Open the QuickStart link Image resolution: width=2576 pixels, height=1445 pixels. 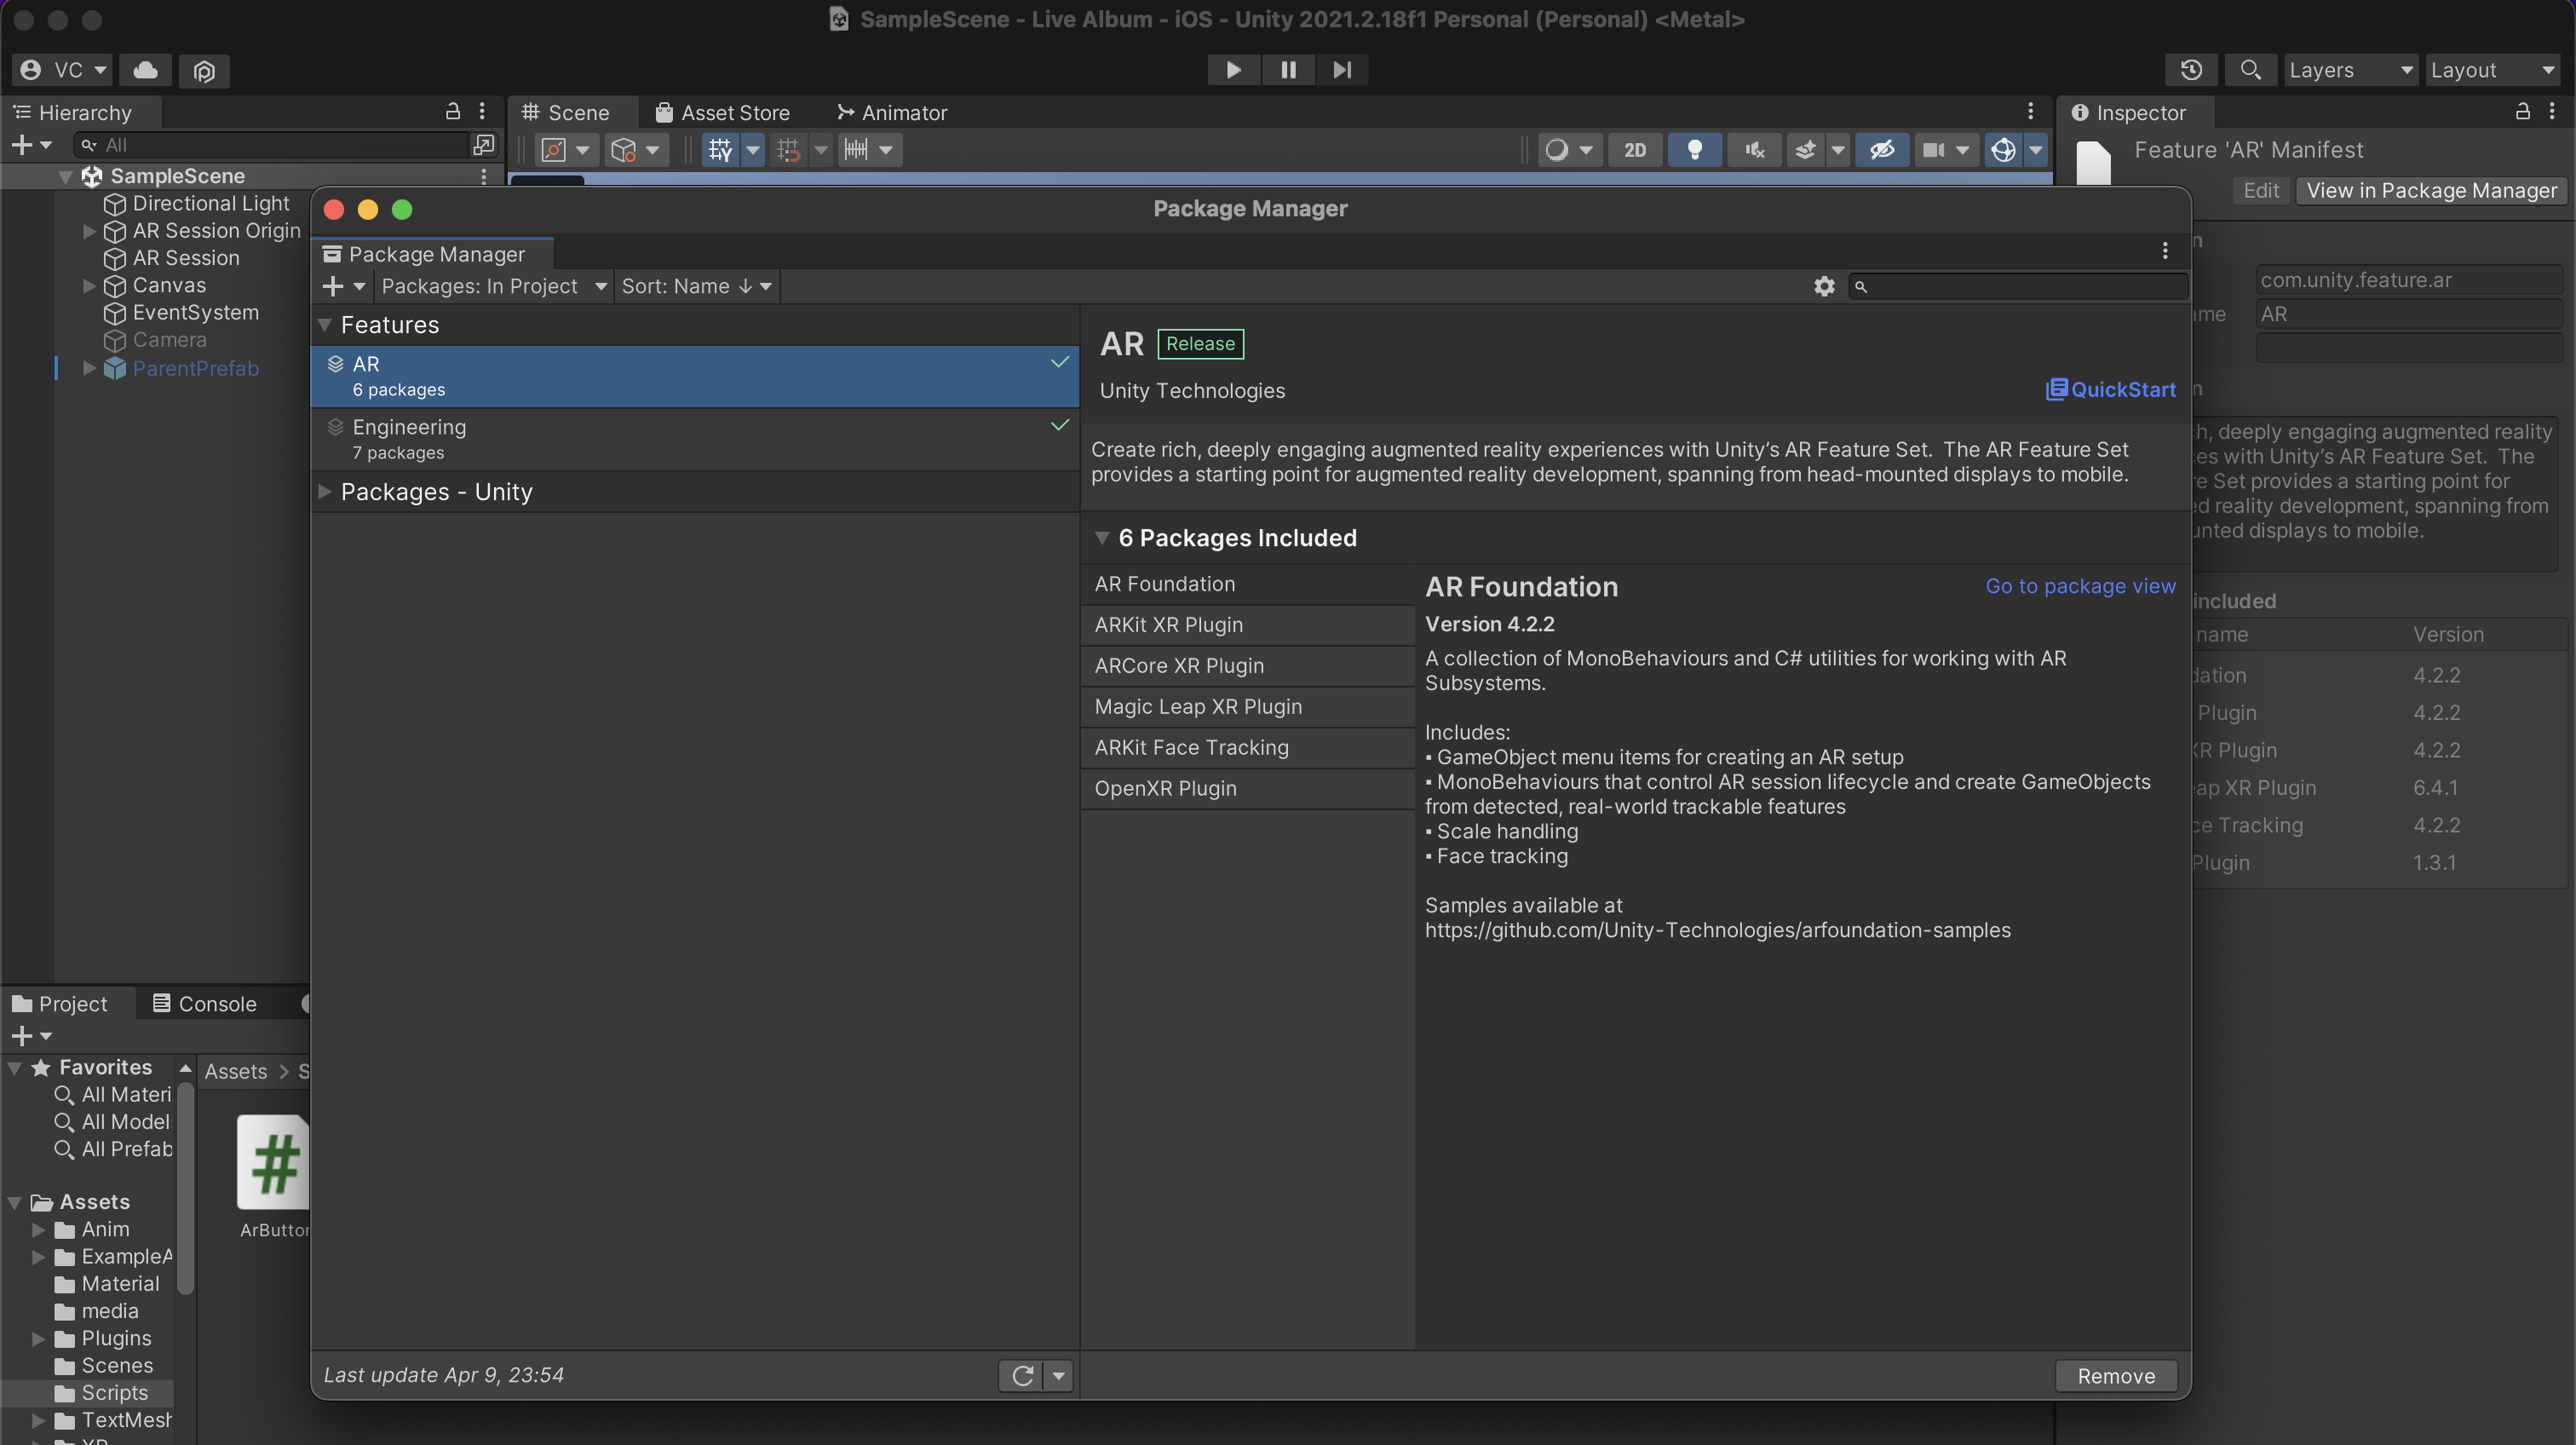pyautogui.click(x=2110, y=390)
